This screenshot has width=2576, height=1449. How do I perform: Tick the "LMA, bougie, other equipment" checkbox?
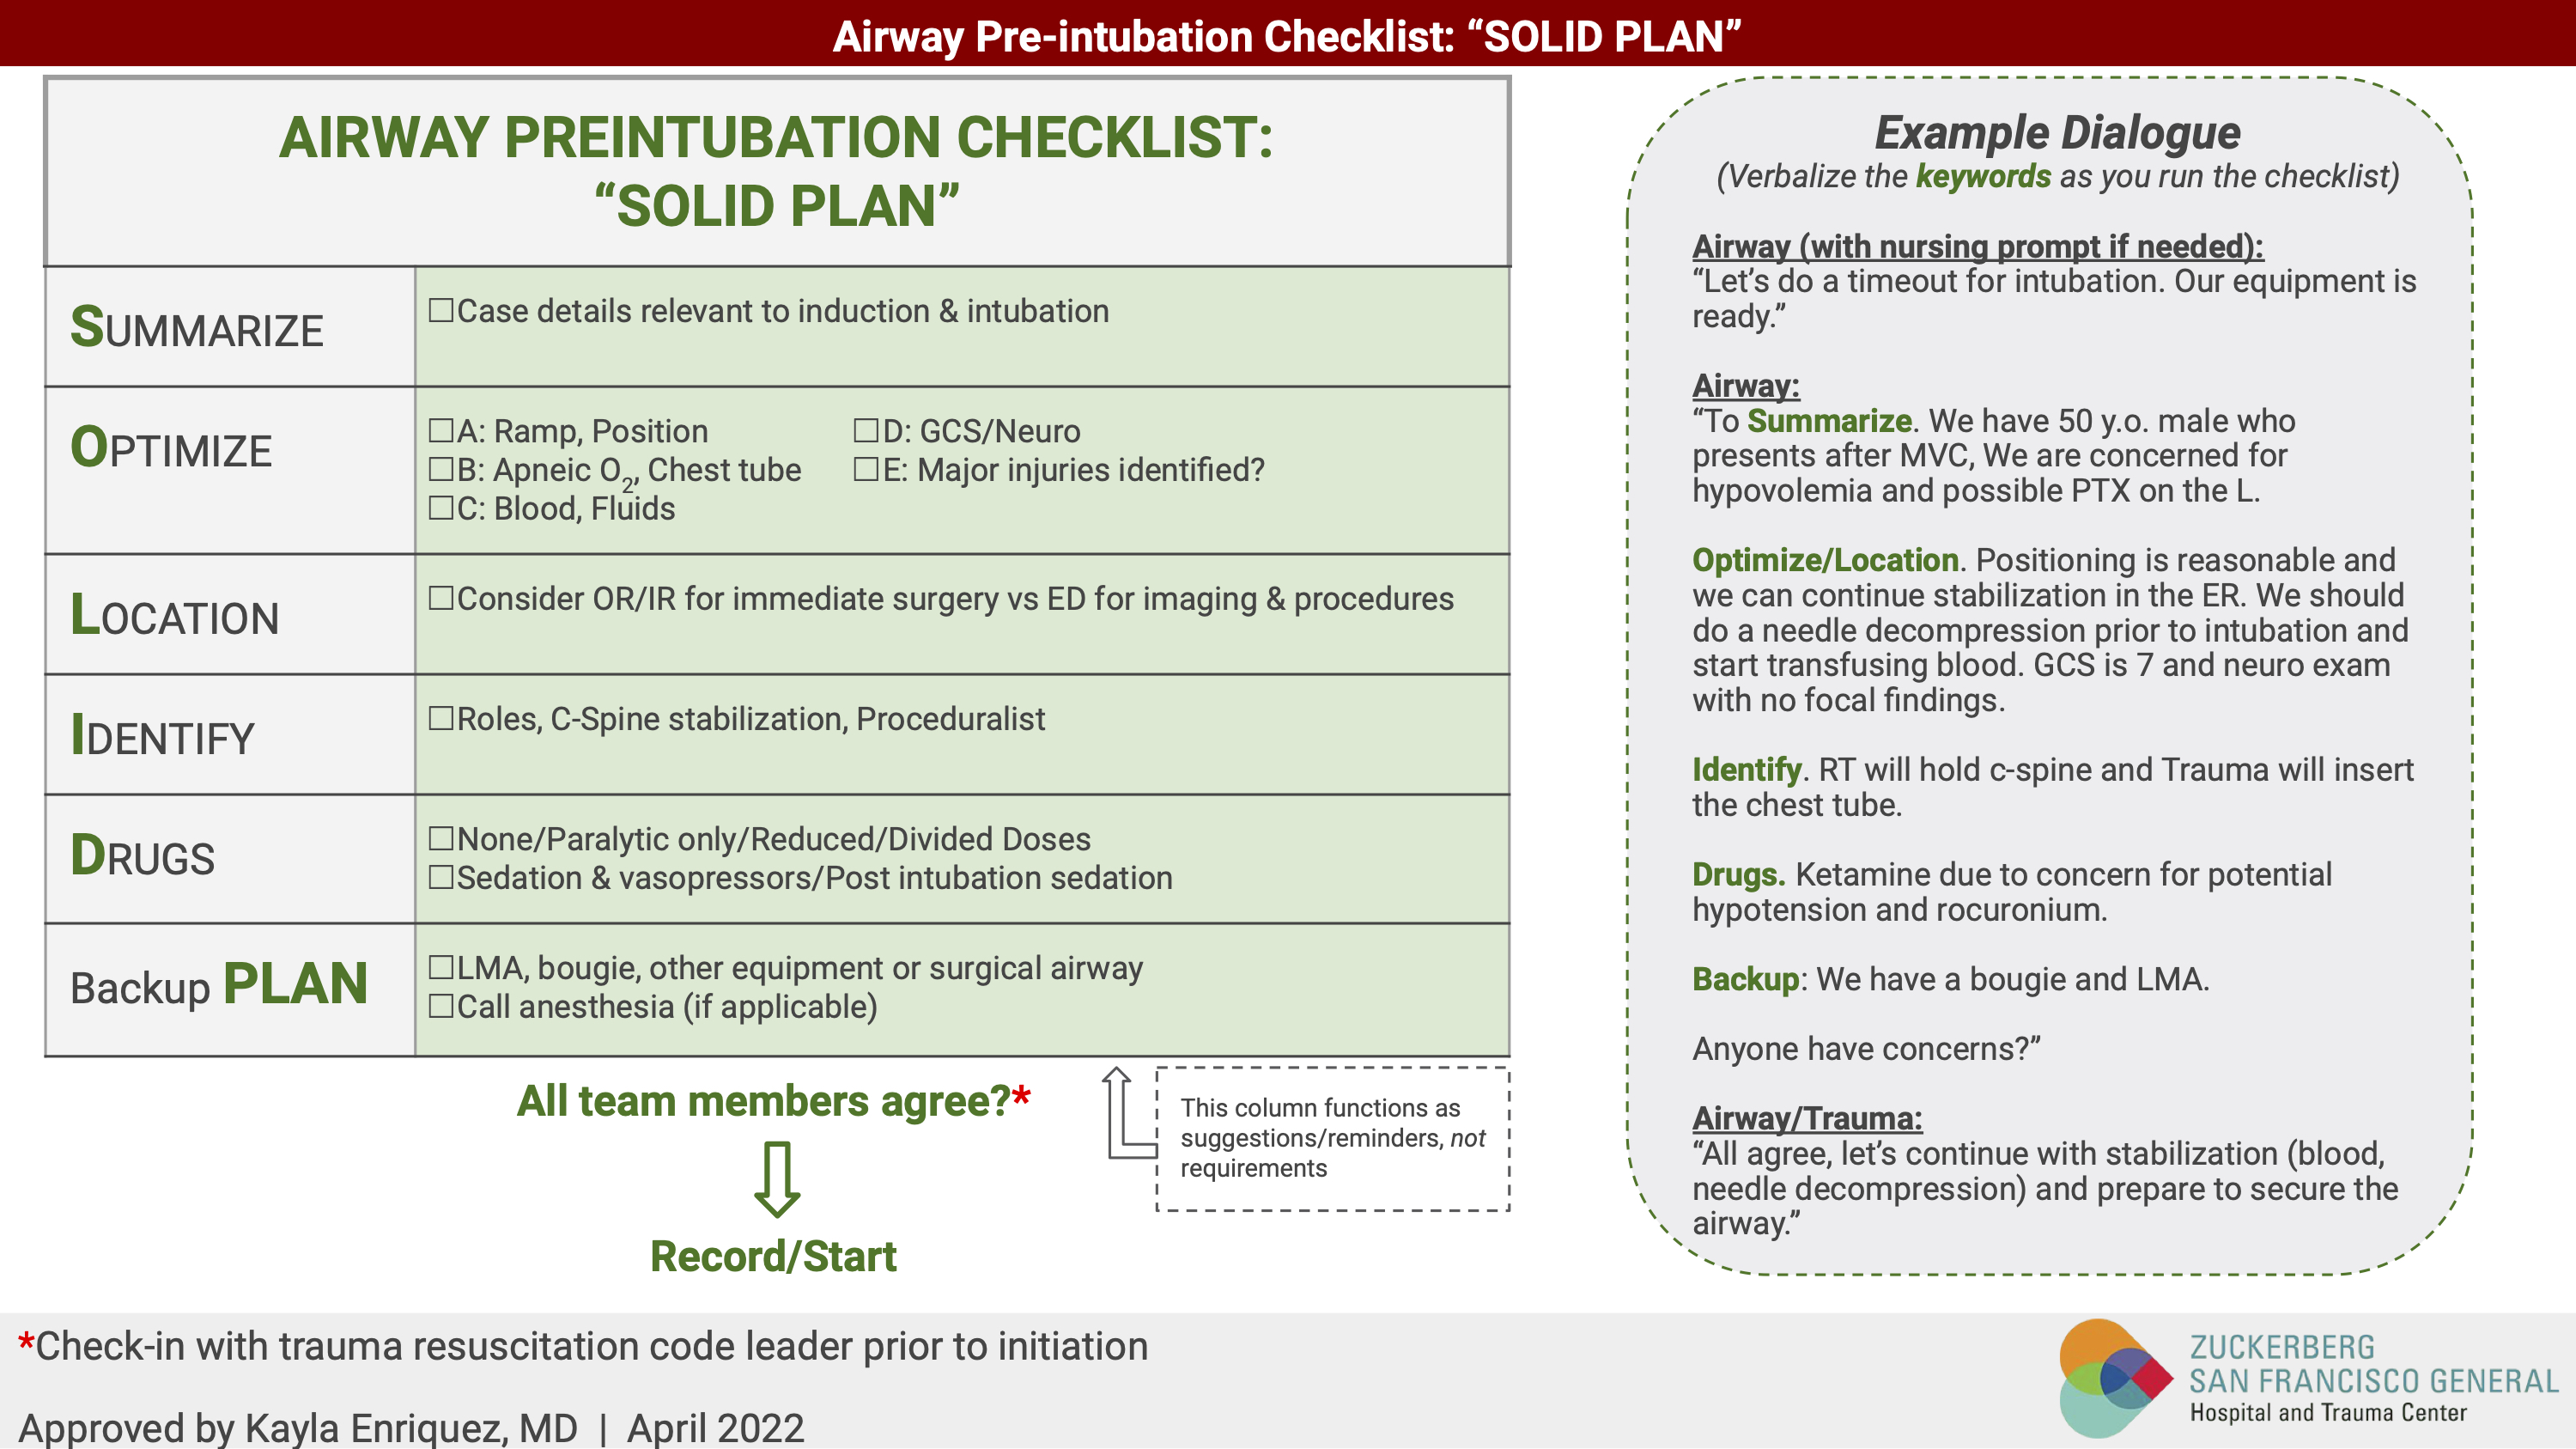click(441, 968)
